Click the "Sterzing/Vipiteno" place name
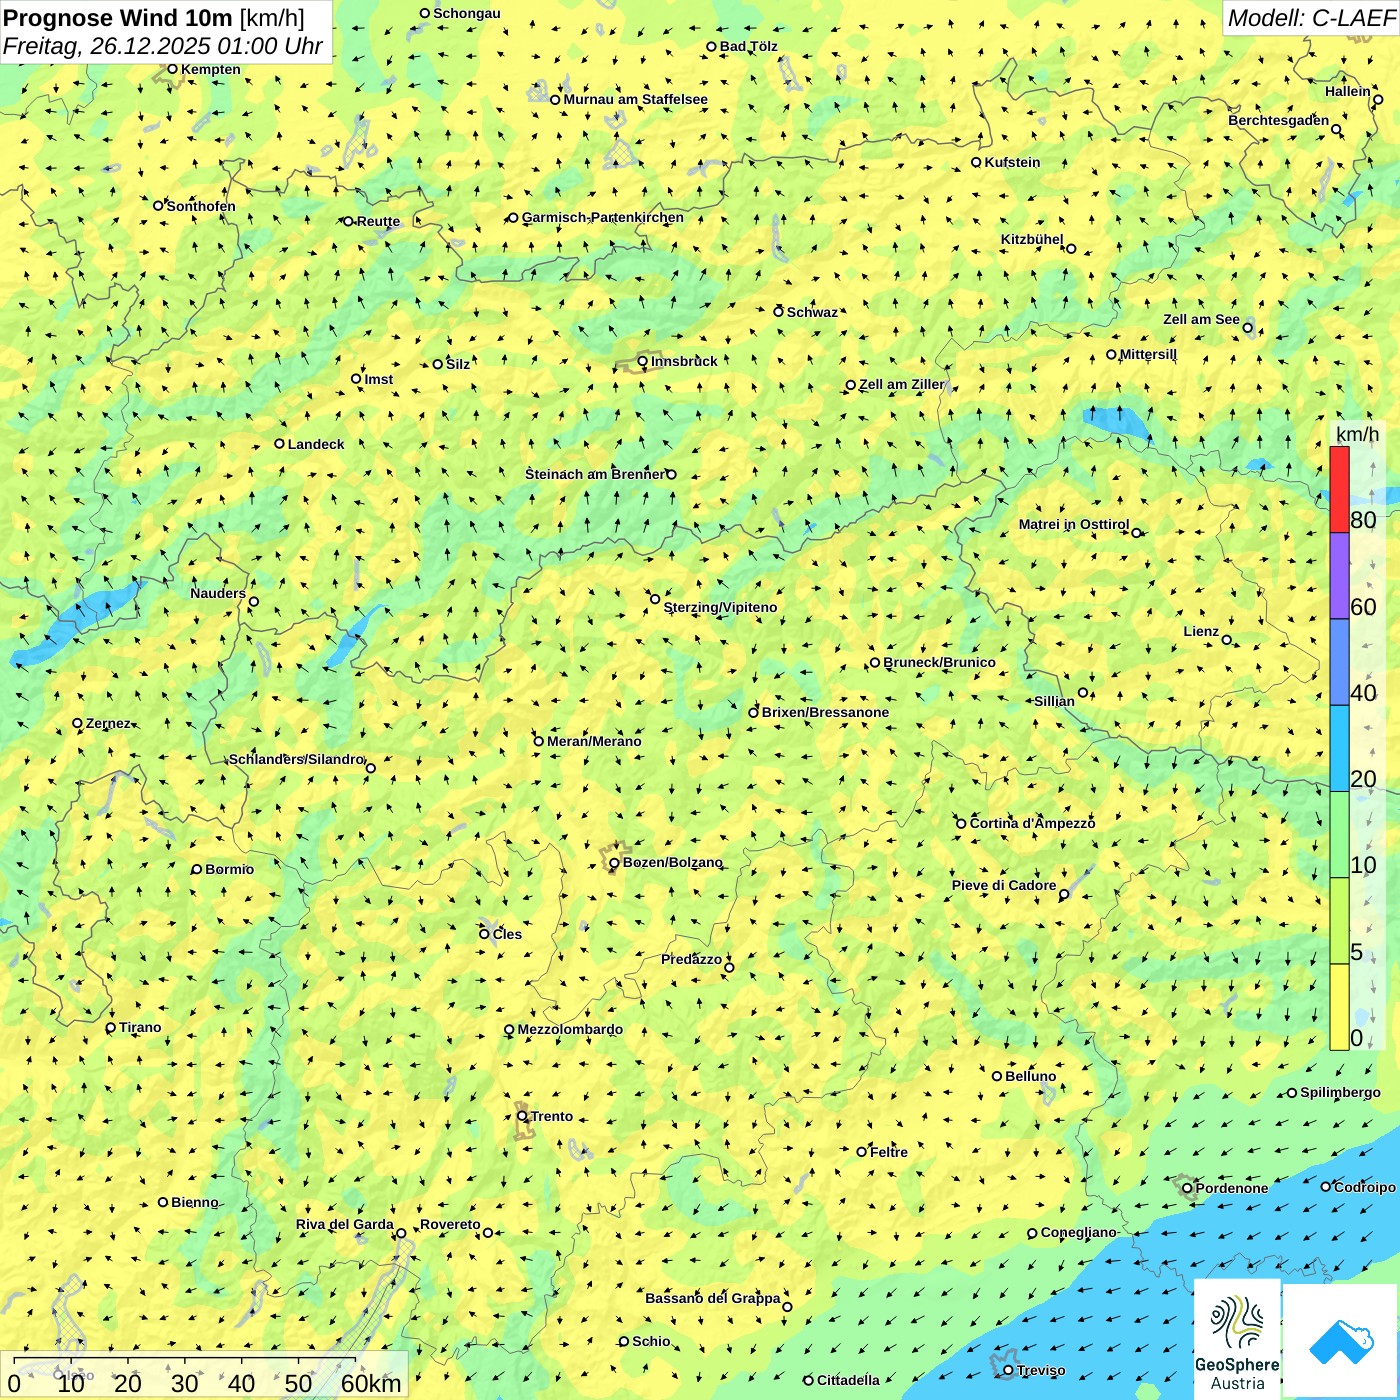The width and height of the screenshot is (1400, 1400). click(720, 607)
